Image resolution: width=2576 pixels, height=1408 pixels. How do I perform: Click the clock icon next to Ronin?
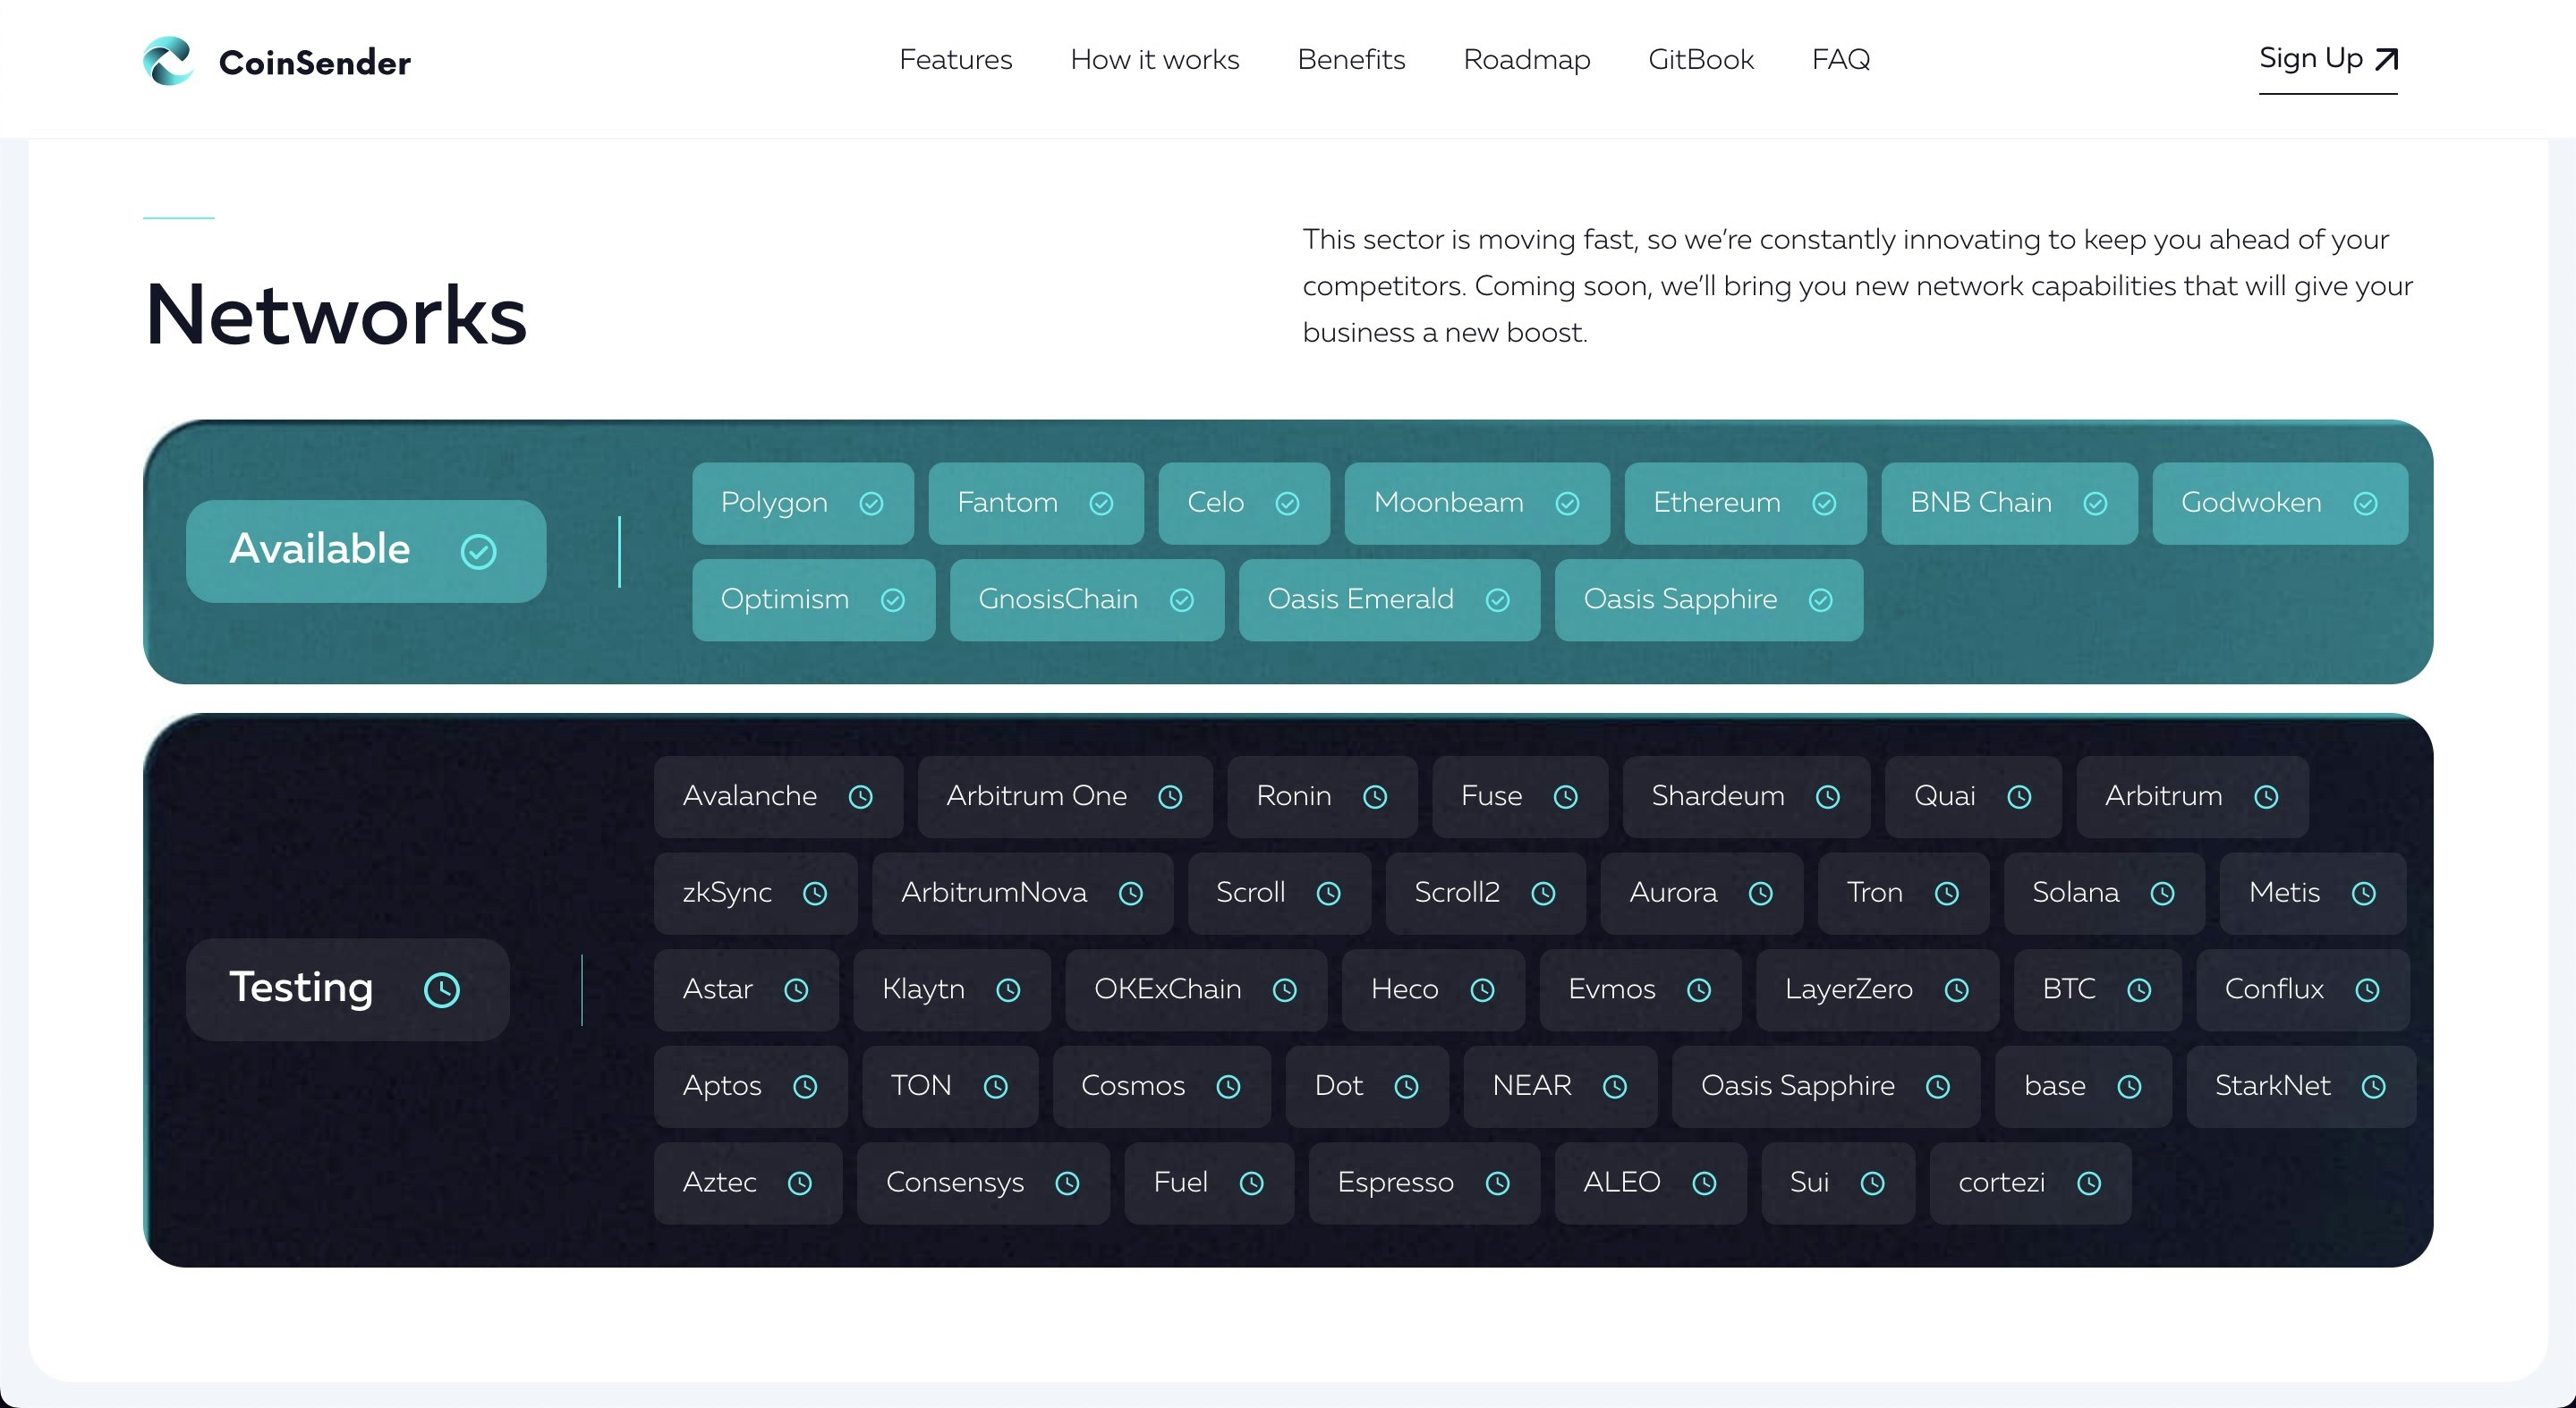tap(1375, 797)
